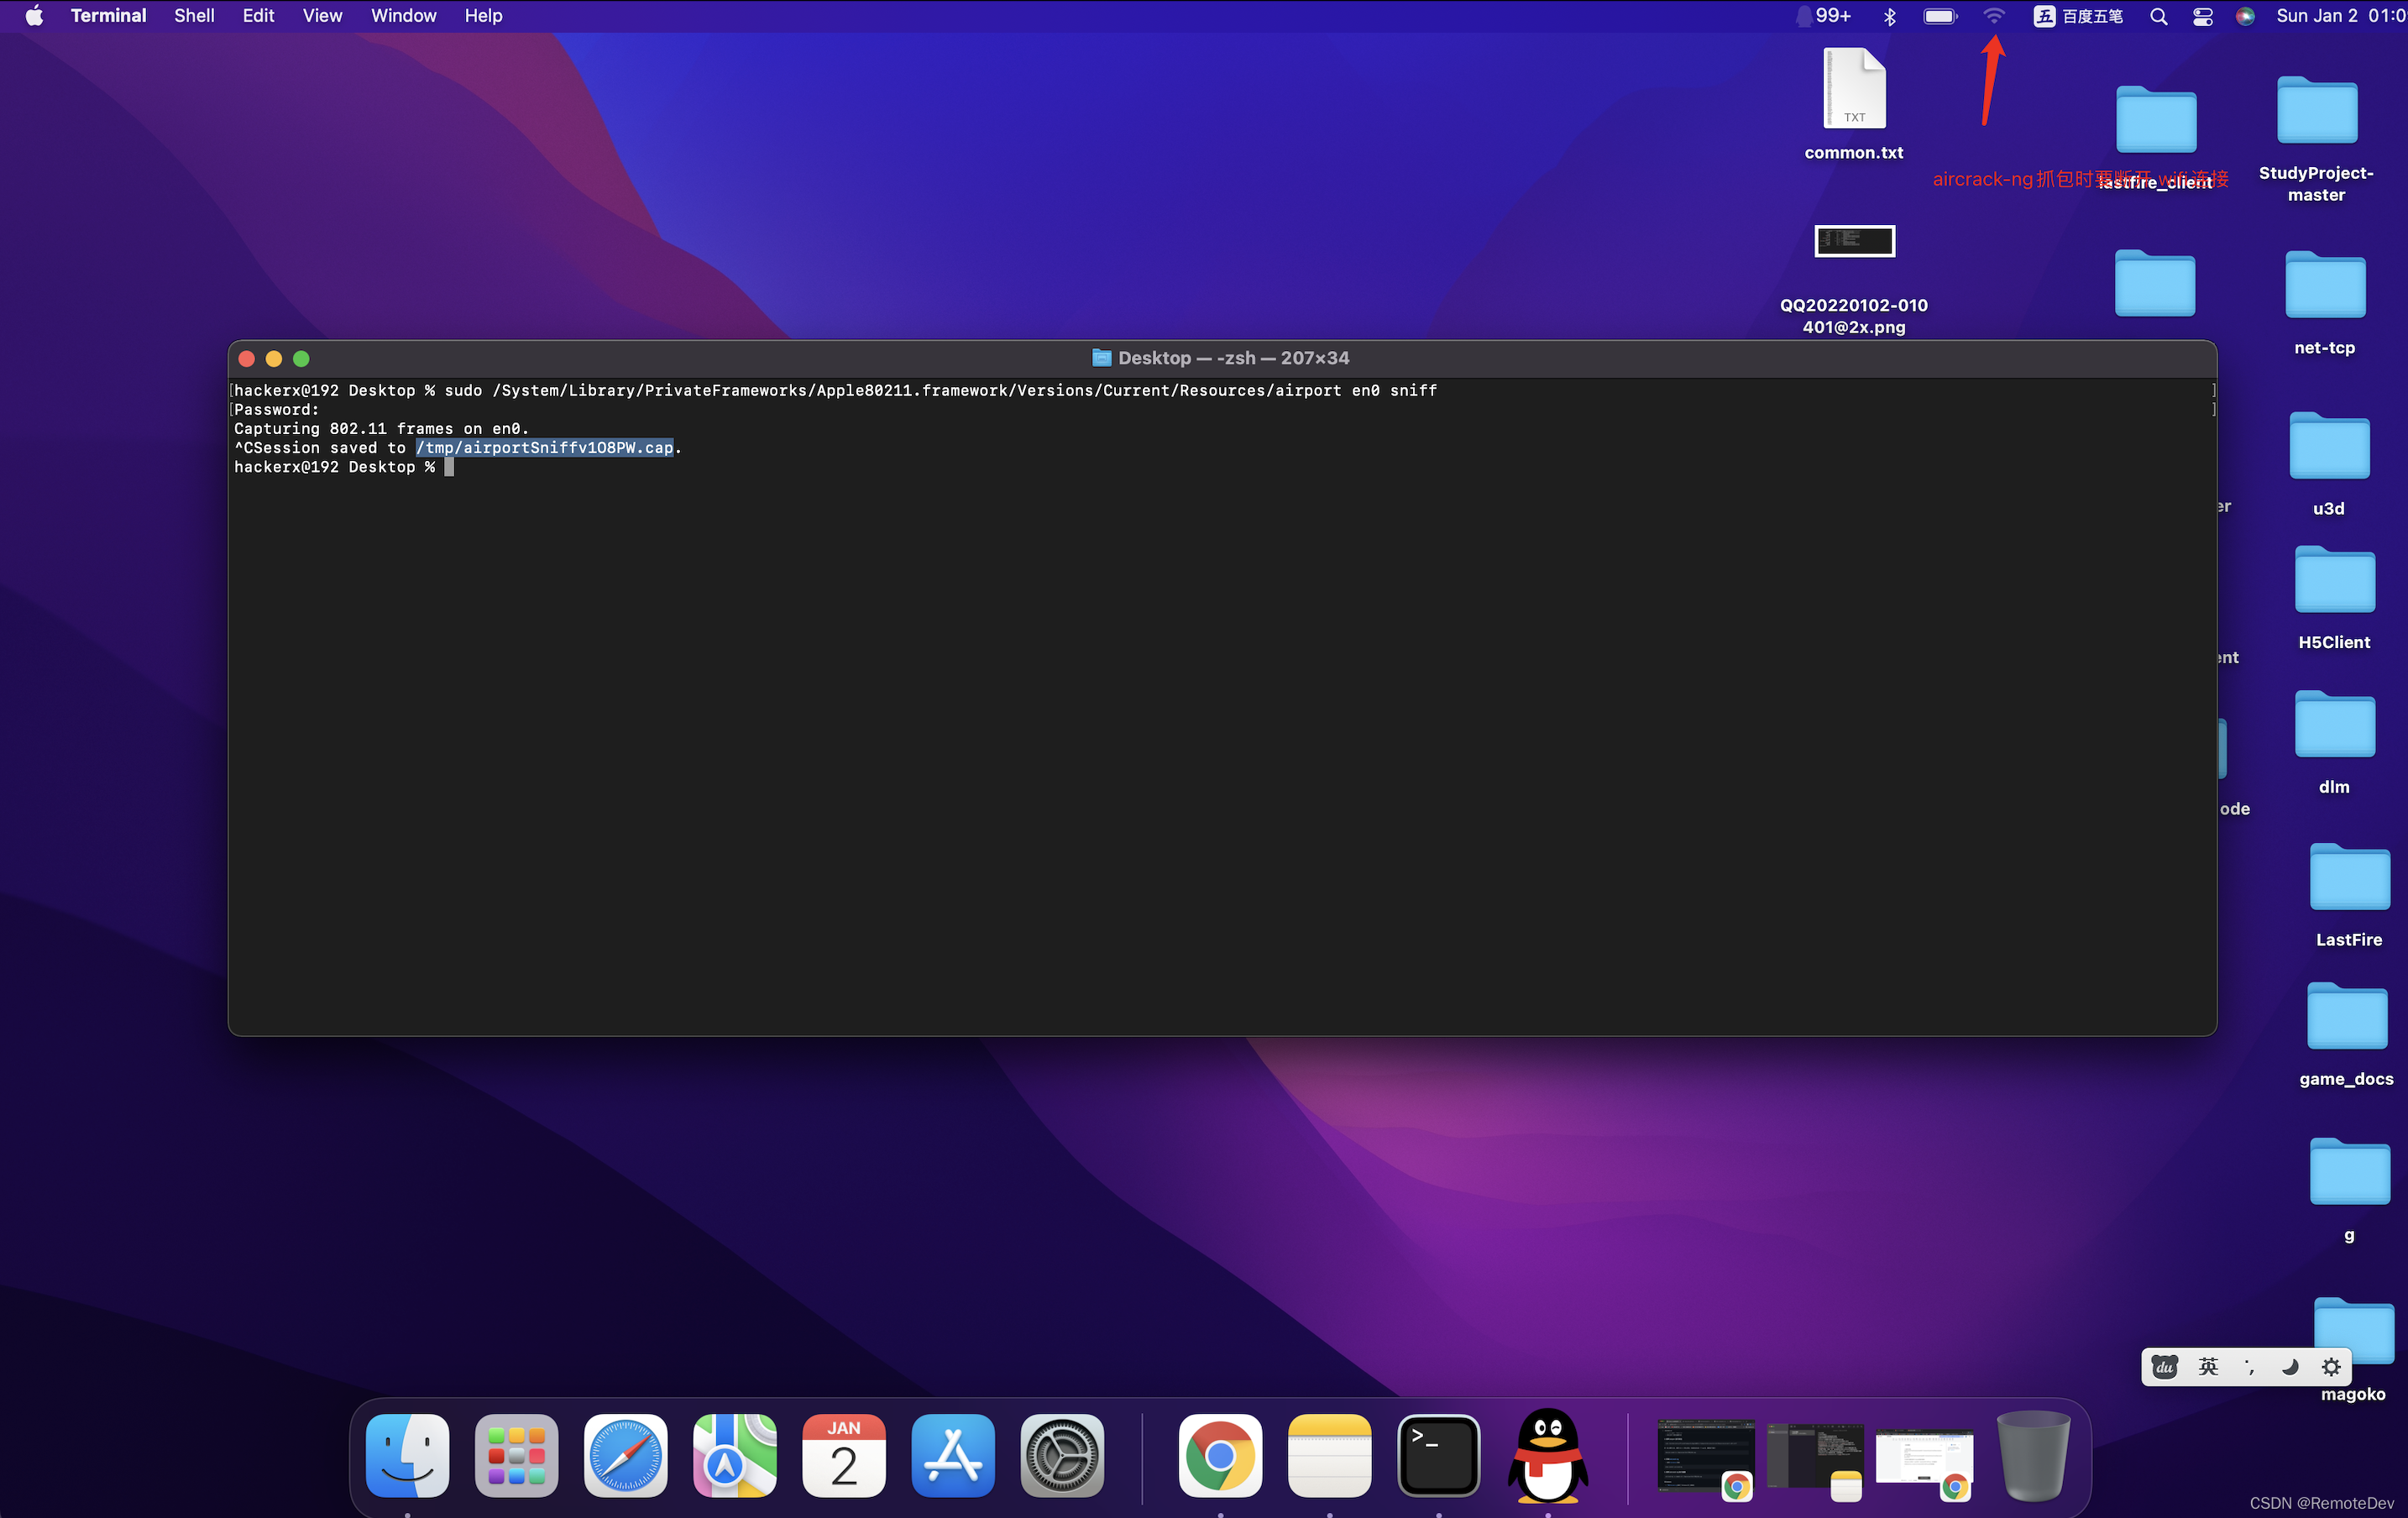Open the Shell menu
2408x1518 pixels.
194,16
